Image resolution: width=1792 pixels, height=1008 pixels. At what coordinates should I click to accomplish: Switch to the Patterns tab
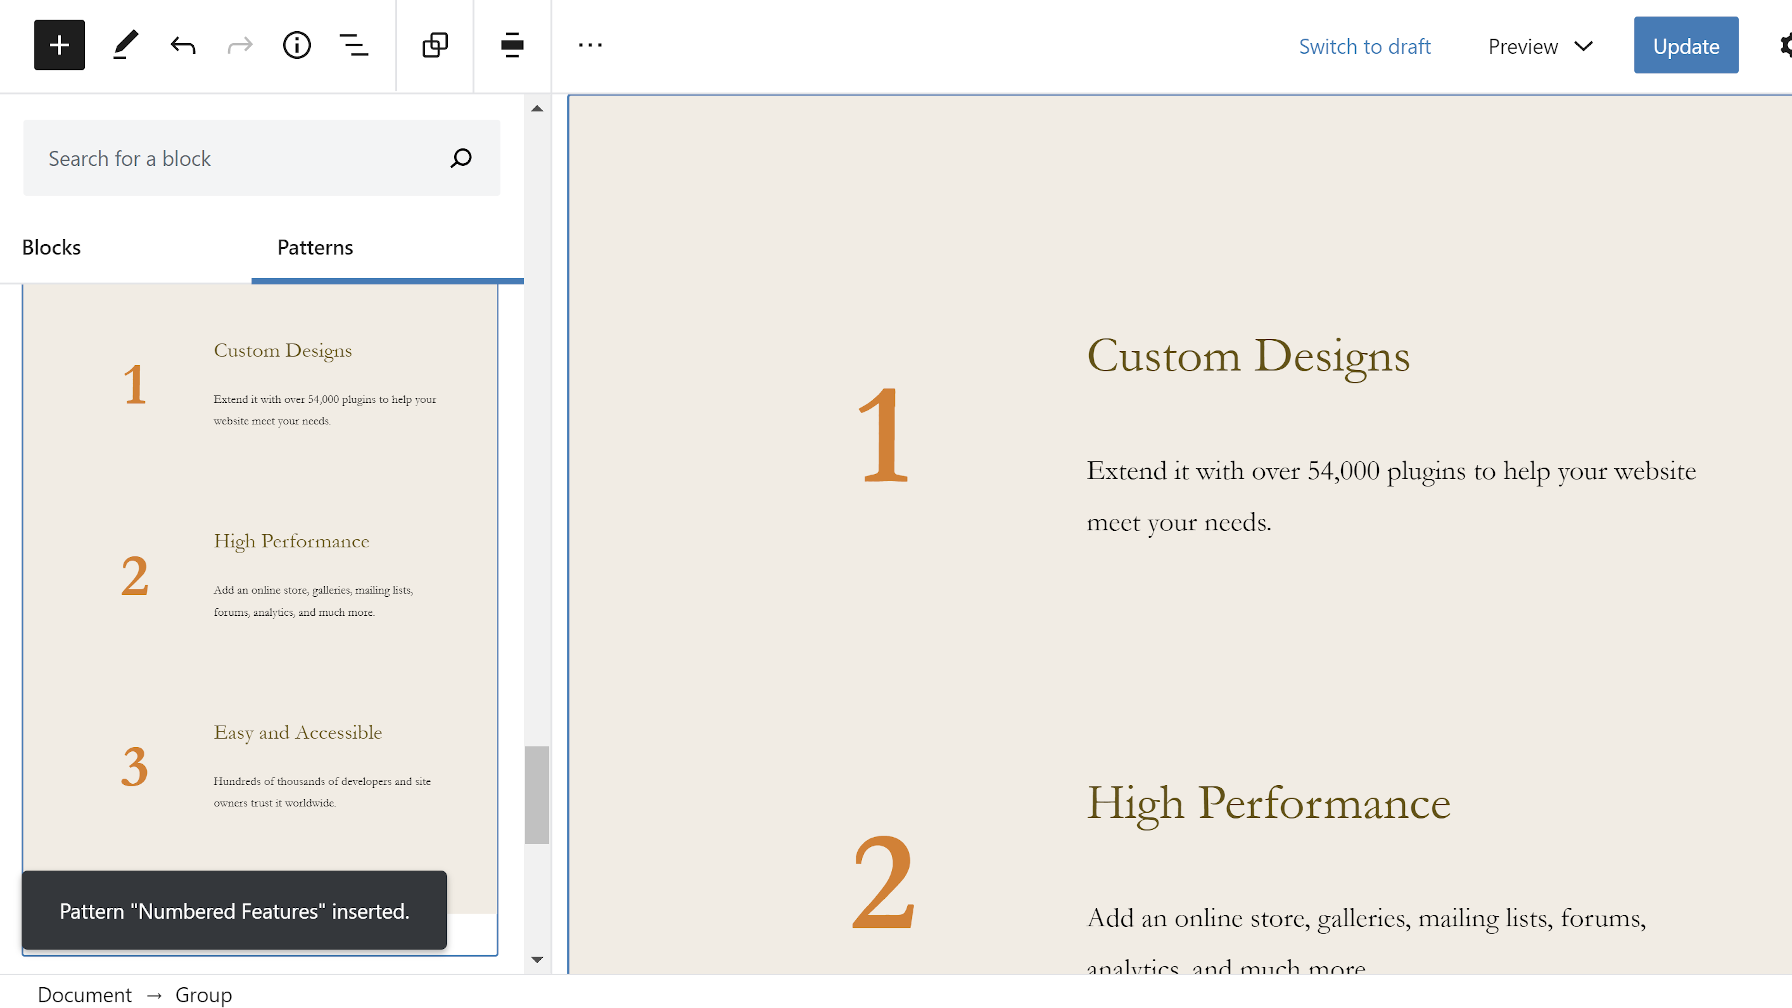point(314,247)
